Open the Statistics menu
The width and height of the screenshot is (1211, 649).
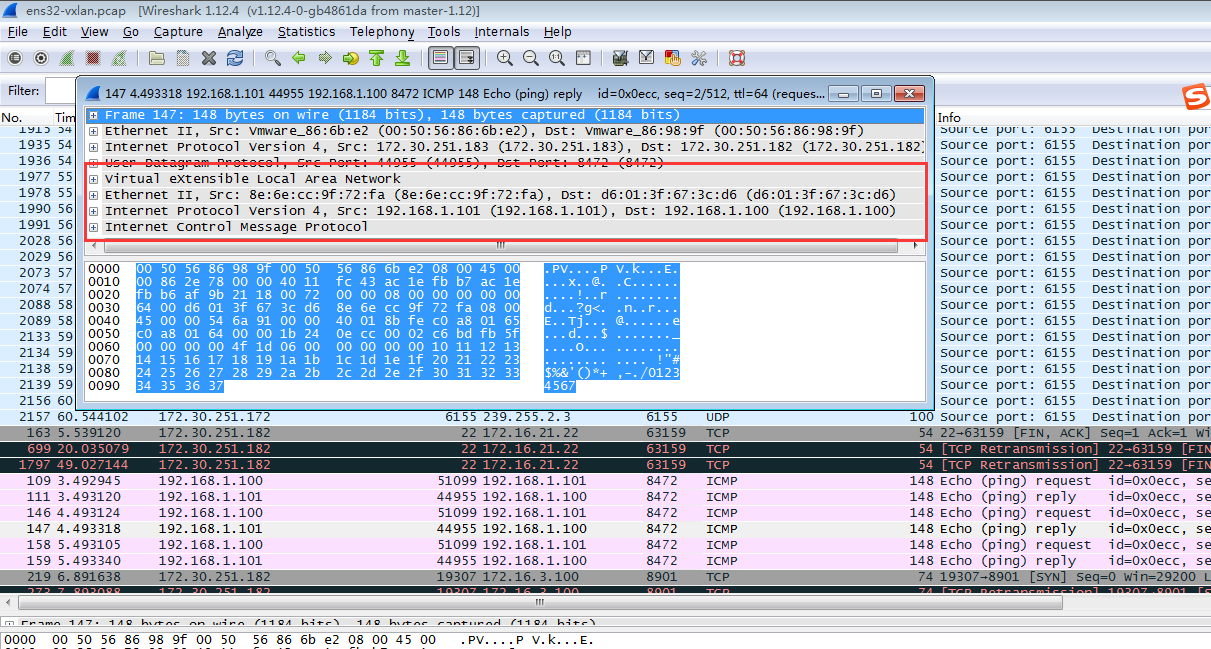pyautogui.click(x=306, y=32)
